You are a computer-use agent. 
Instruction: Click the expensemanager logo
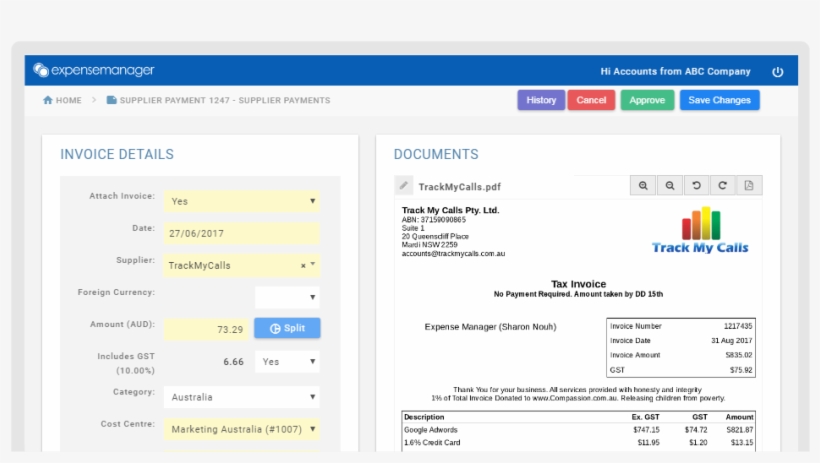click(94, 70)
